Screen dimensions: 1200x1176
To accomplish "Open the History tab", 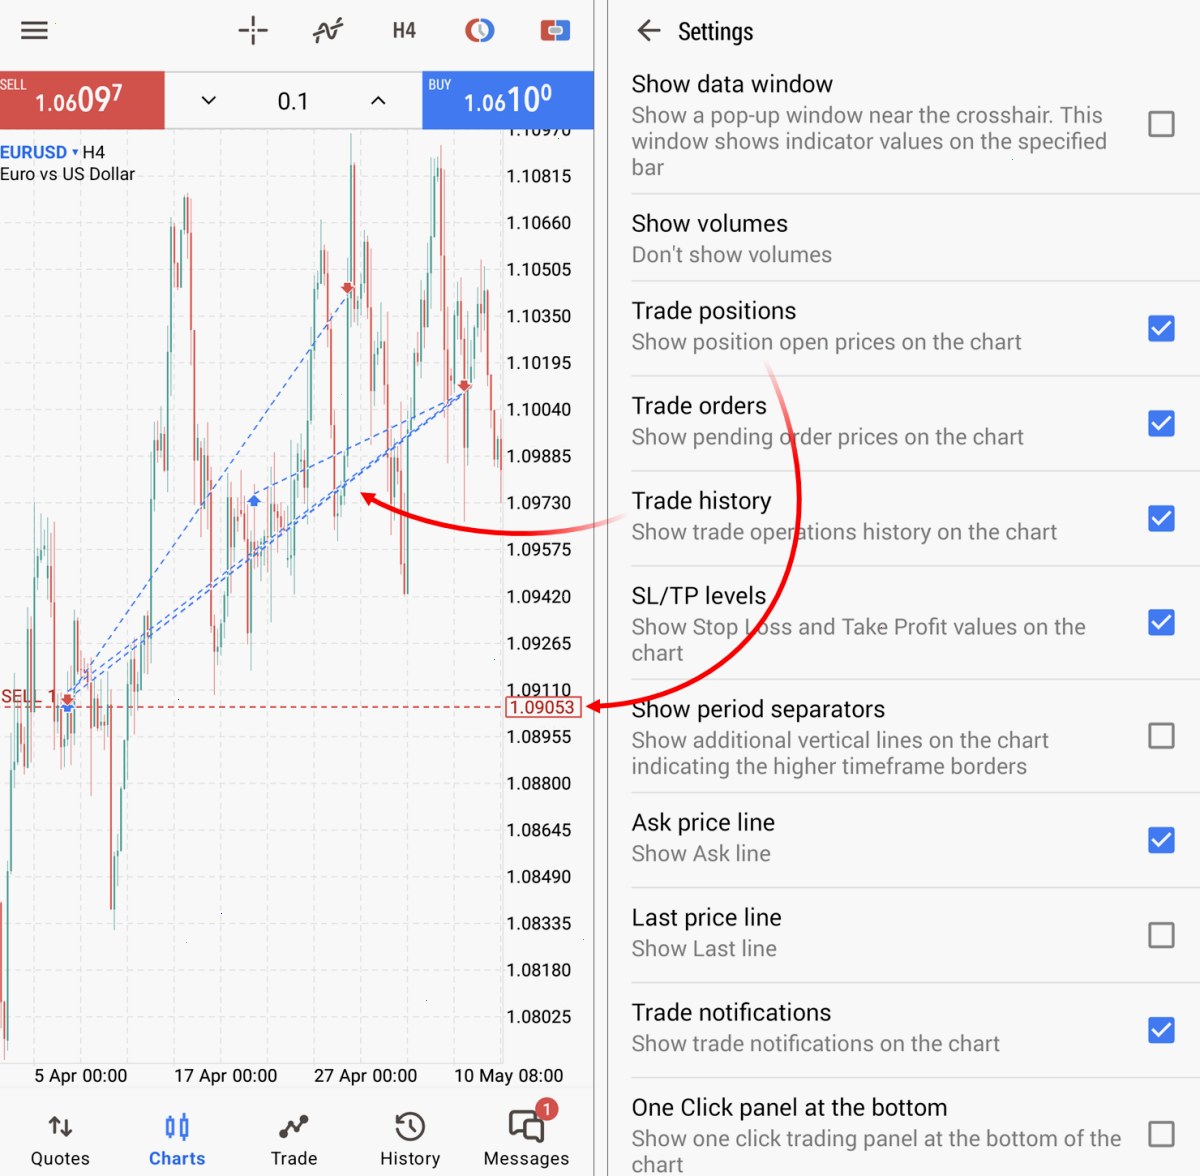I will 410,1140.
